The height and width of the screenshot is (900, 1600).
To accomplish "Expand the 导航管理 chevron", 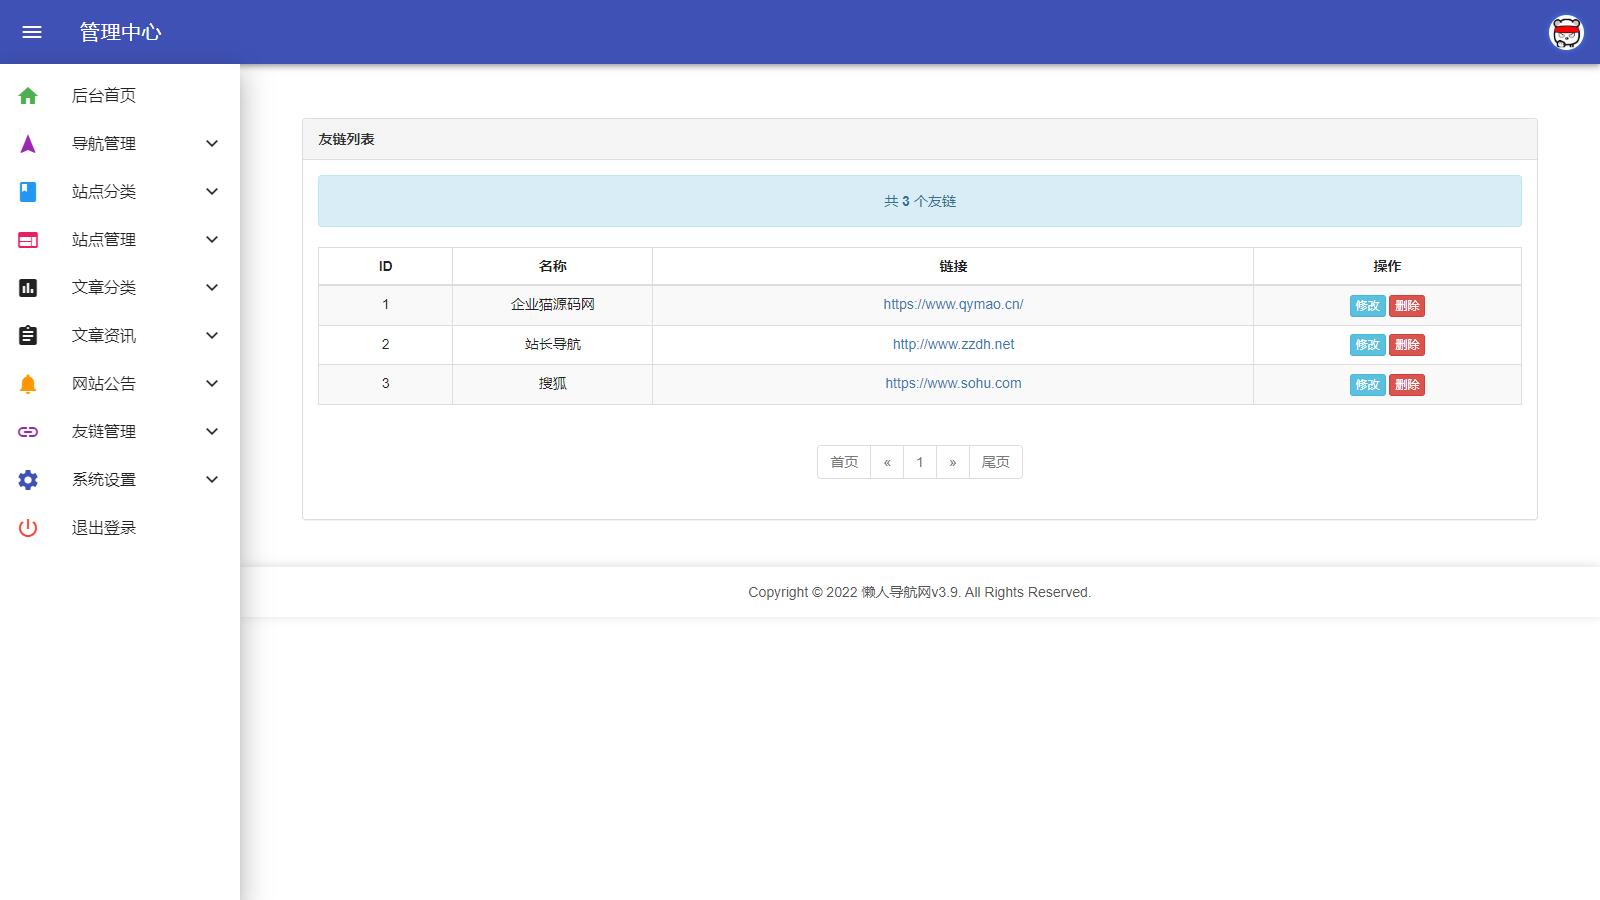I will click(212, 144).
